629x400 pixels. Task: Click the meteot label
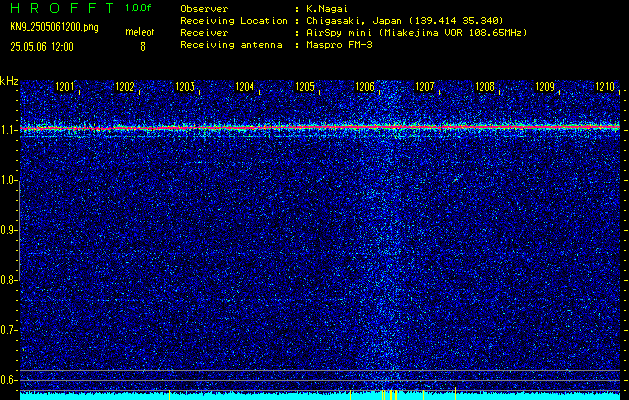pyautogui.click(x=140, y=32)
